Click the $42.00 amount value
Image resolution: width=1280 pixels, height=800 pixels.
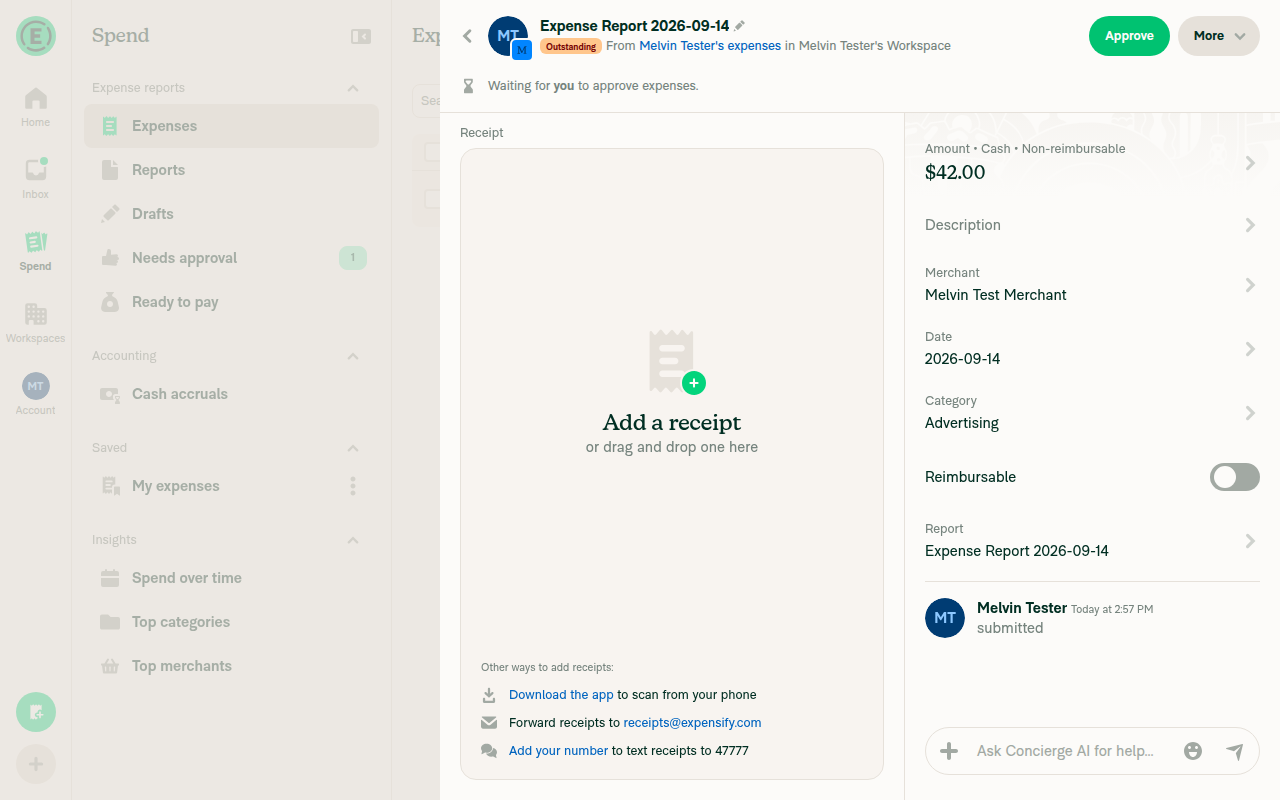955,172
